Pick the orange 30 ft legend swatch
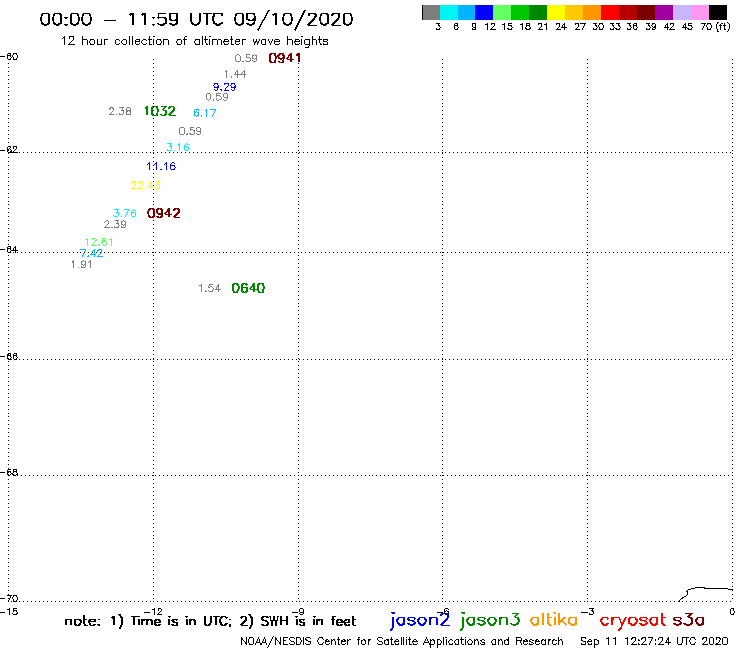Screen dimensions: 740x650 tap(592, 12)
